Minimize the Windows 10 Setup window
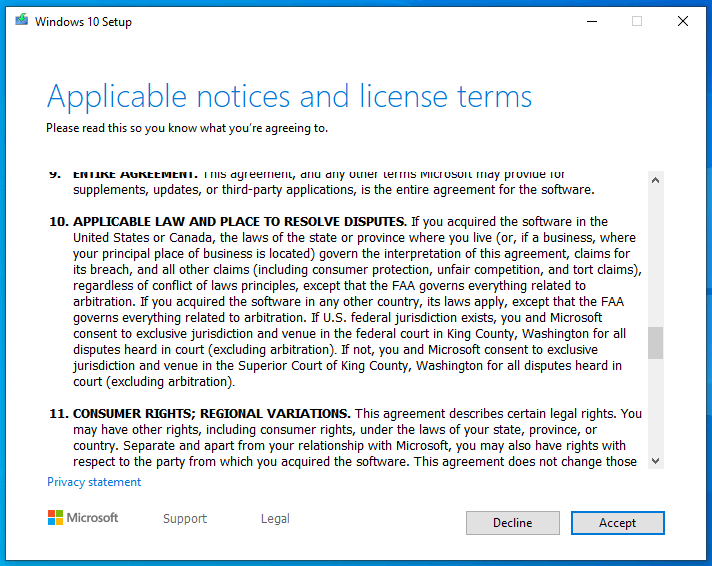 592,21
